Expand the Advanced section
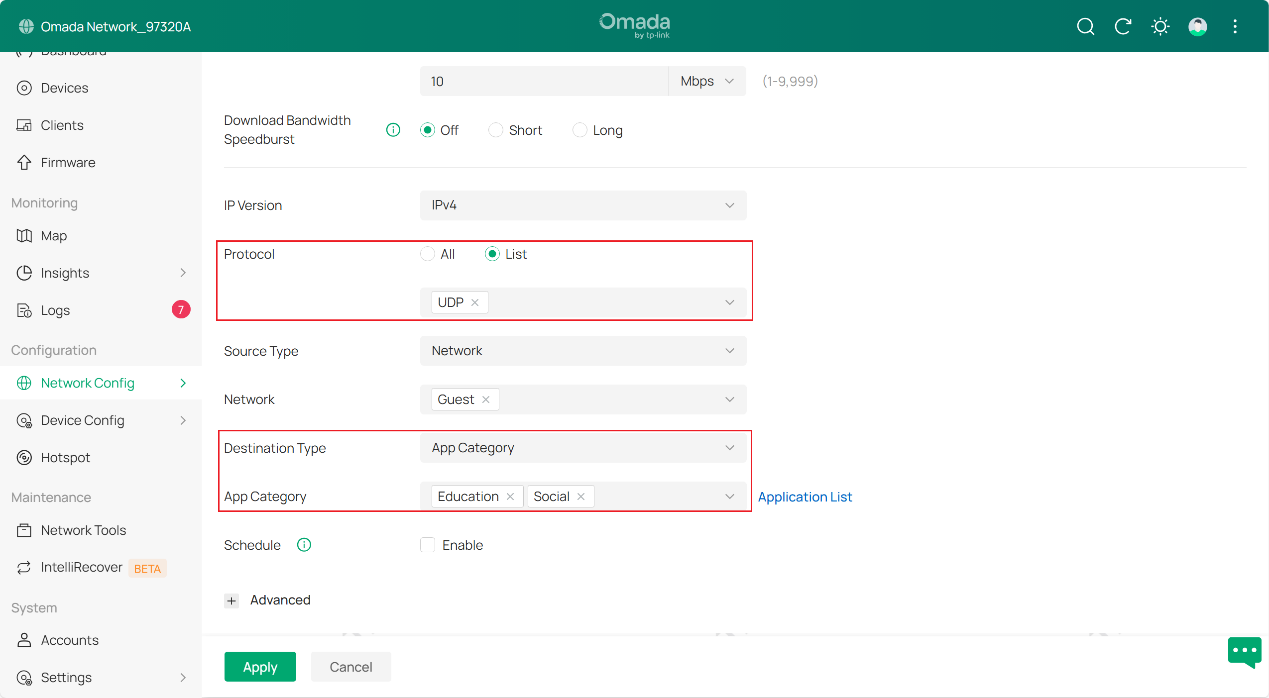The width and height of the screenshot is (1269, 698). pos(232,601)
